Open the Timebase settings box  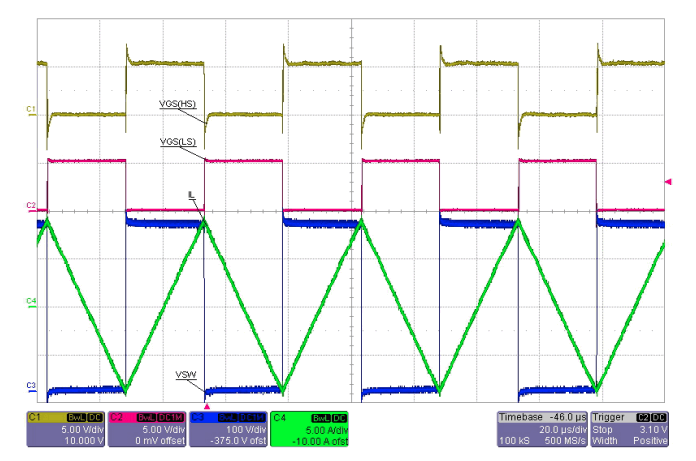click(x=542, y=429)
